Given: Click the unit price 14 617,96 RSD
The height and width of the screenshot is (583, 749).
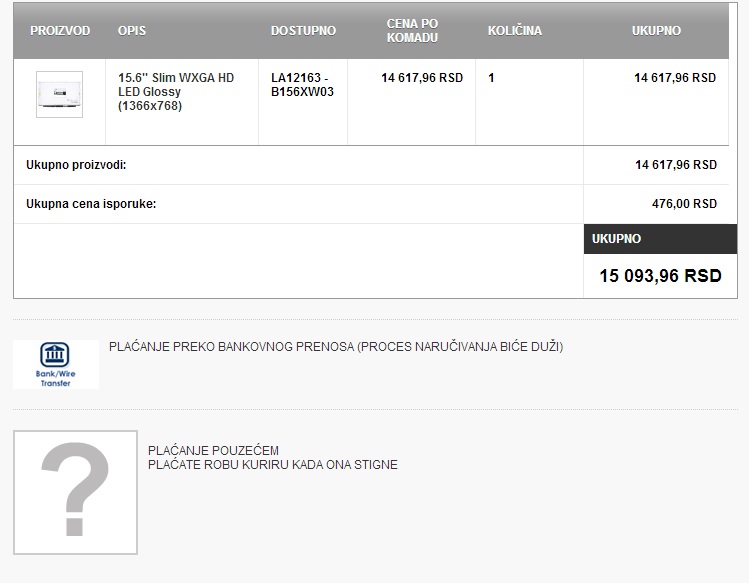Looking at the screenshot, I should (x=422, y=78).
